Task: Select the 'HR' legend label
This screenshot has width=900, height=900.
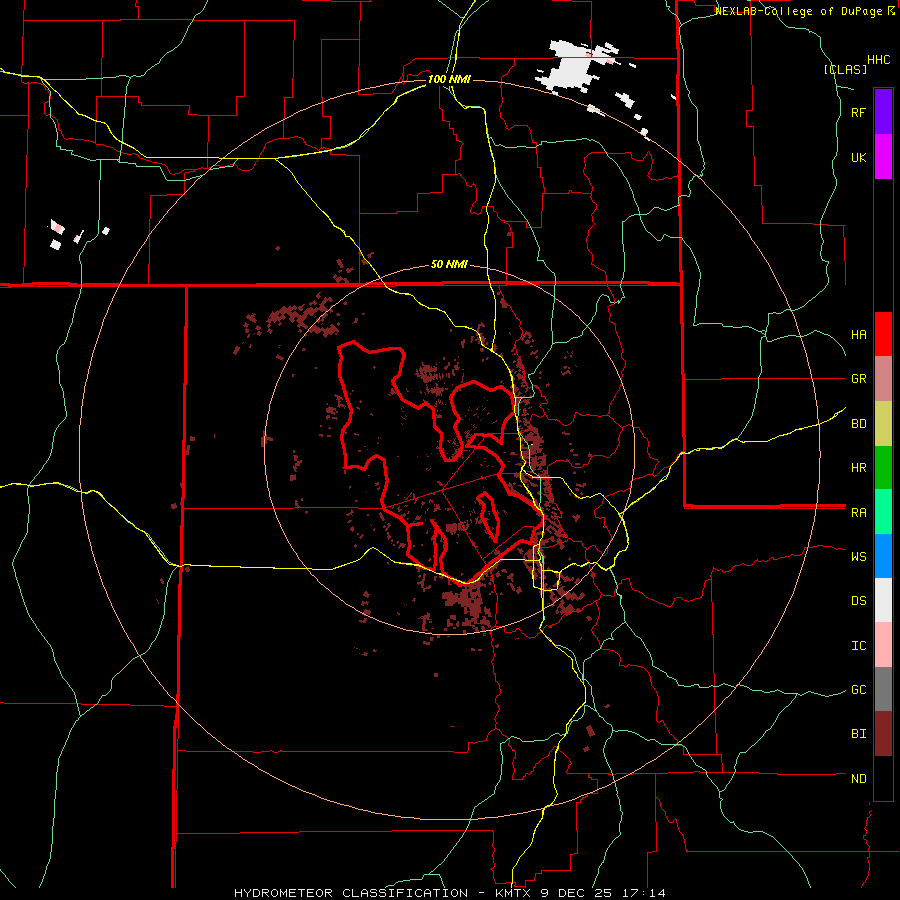Action: click(x=858, y=468)
